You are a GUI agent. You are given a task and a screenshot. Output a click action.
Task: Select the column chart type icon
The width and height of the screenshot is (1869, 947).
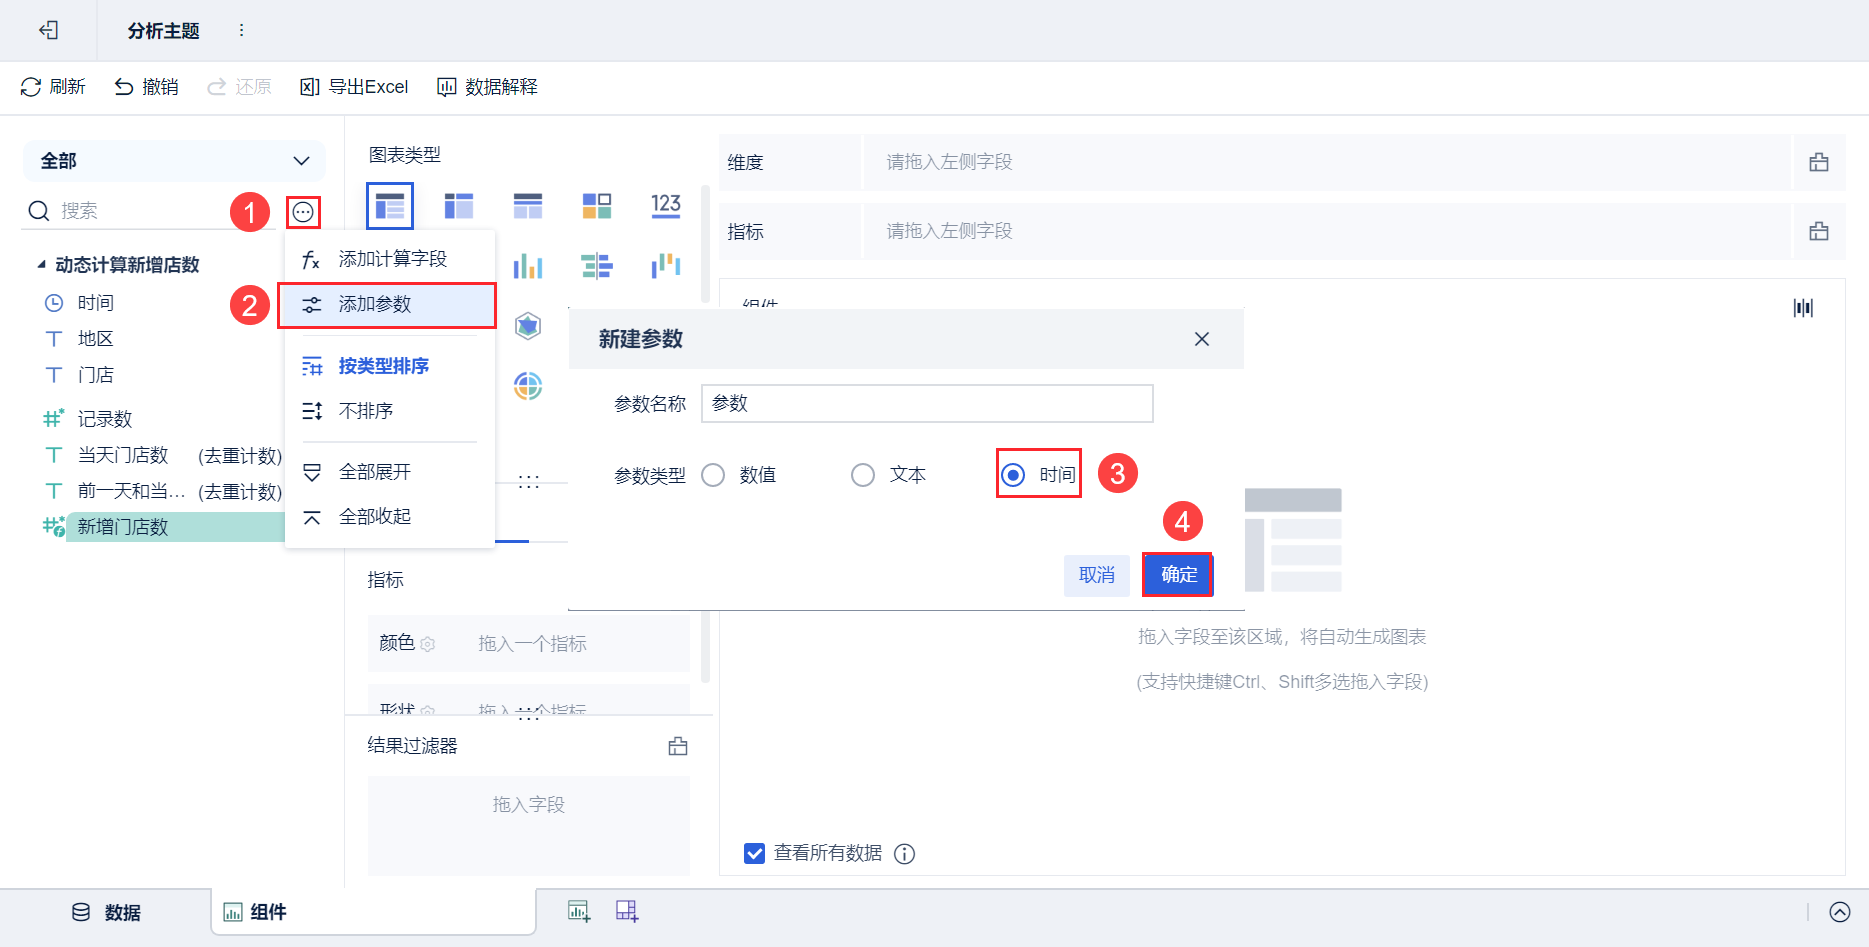(x=528, y=266)
